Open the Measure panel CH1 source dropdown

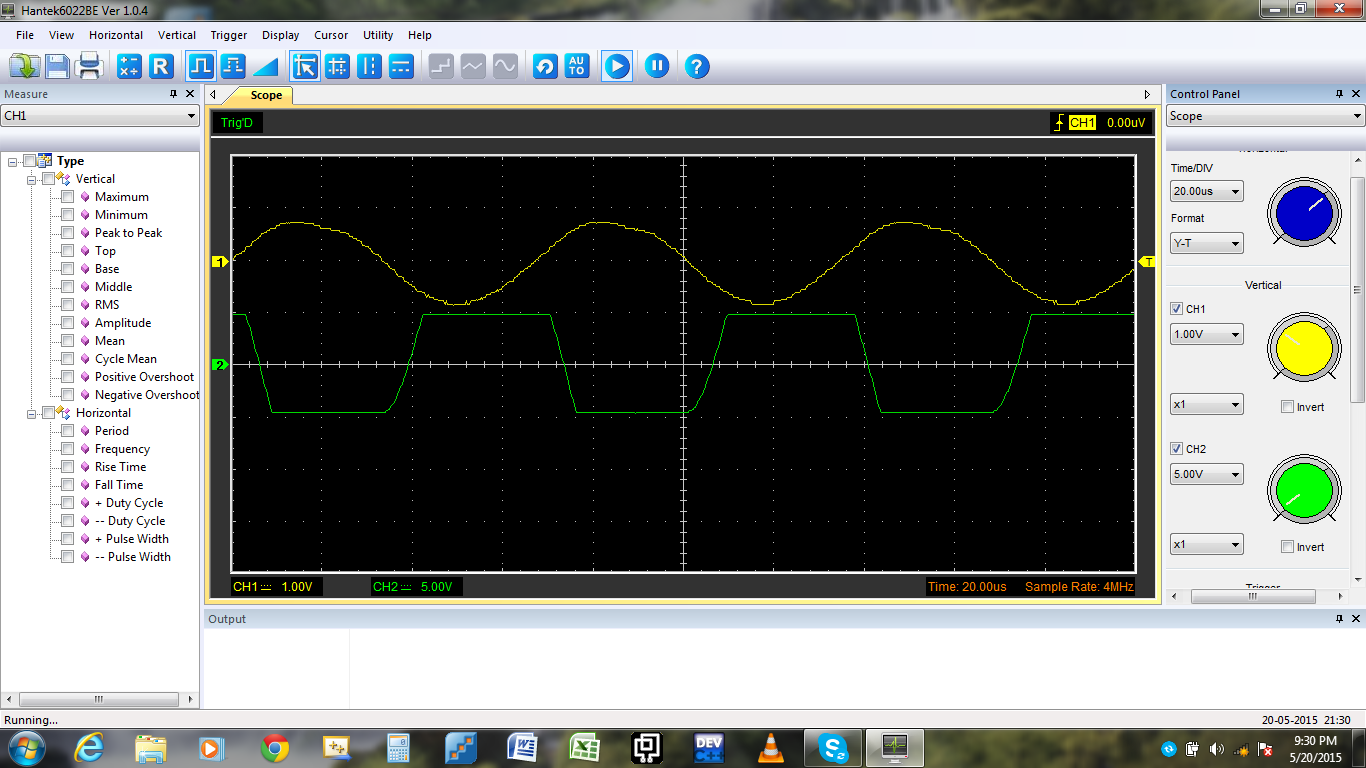[100, 116]
